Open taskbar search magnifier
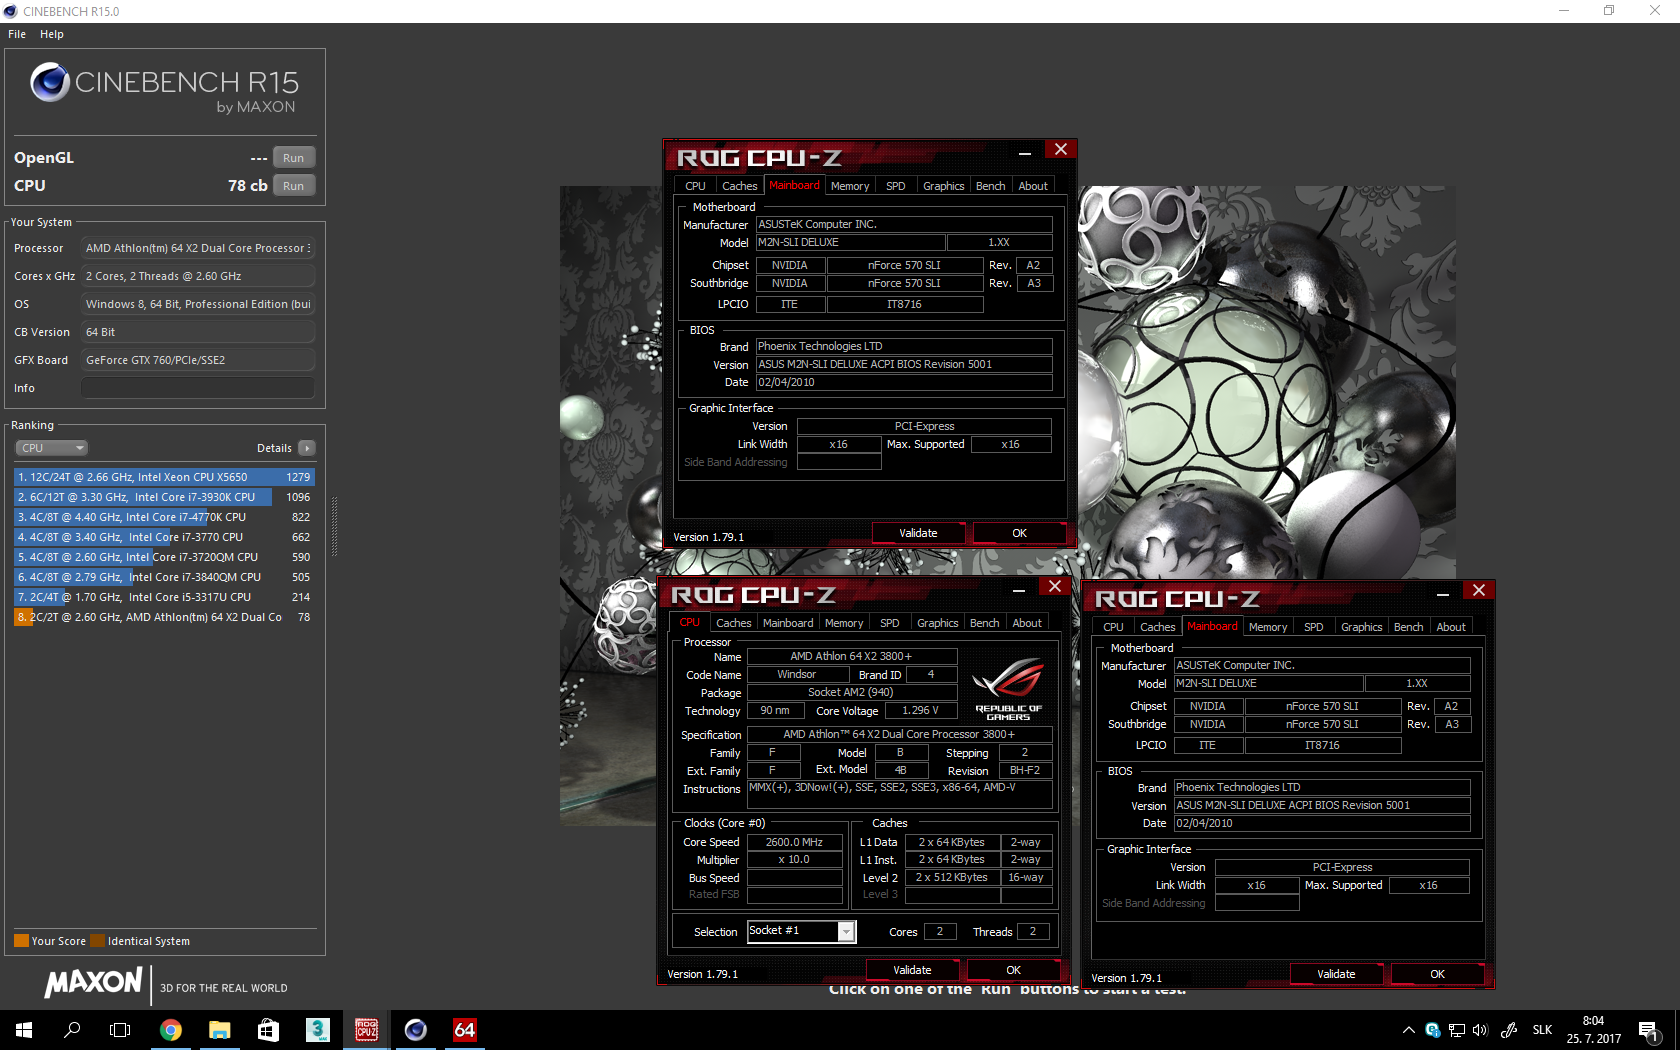 tap(72, 1030)
